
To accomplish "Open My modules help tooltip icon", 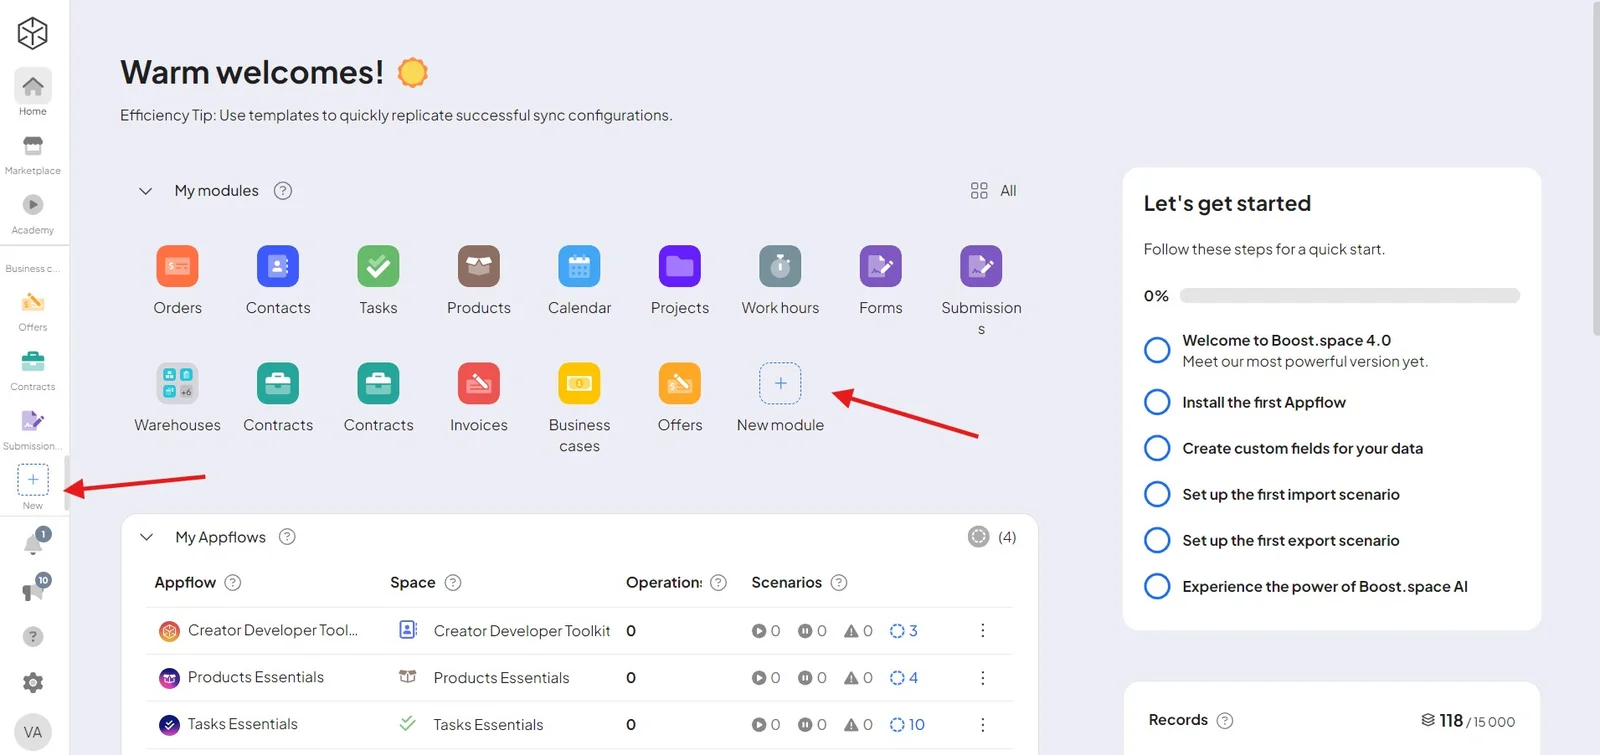I will click(x=283, y=191).
